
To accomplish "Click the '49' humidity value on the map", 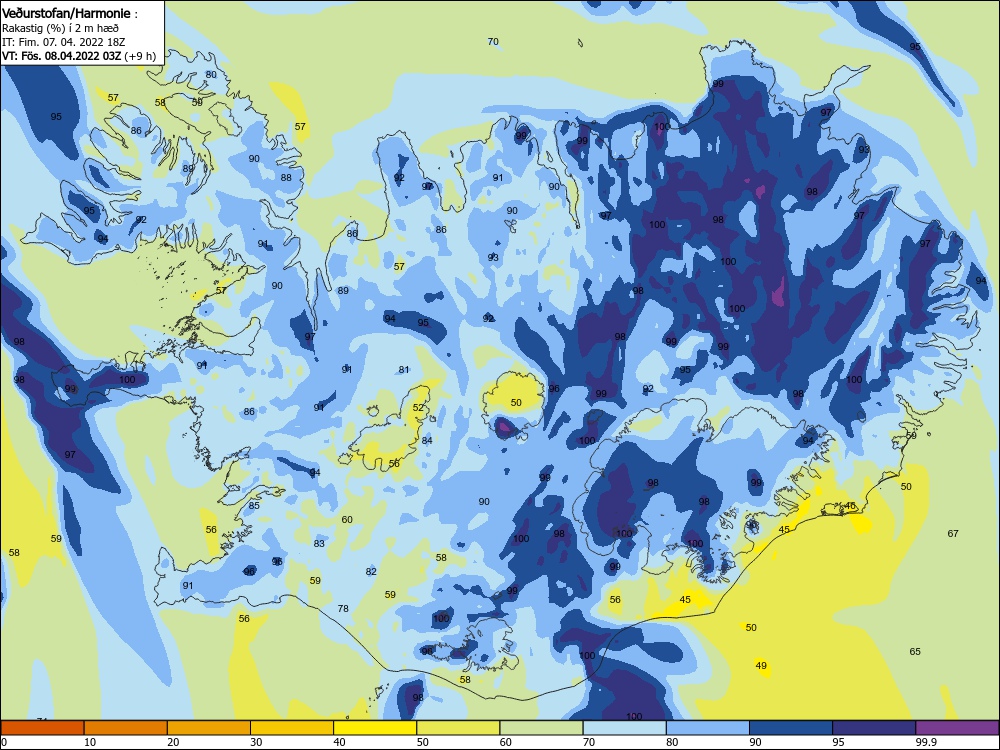I will [761, 666].
